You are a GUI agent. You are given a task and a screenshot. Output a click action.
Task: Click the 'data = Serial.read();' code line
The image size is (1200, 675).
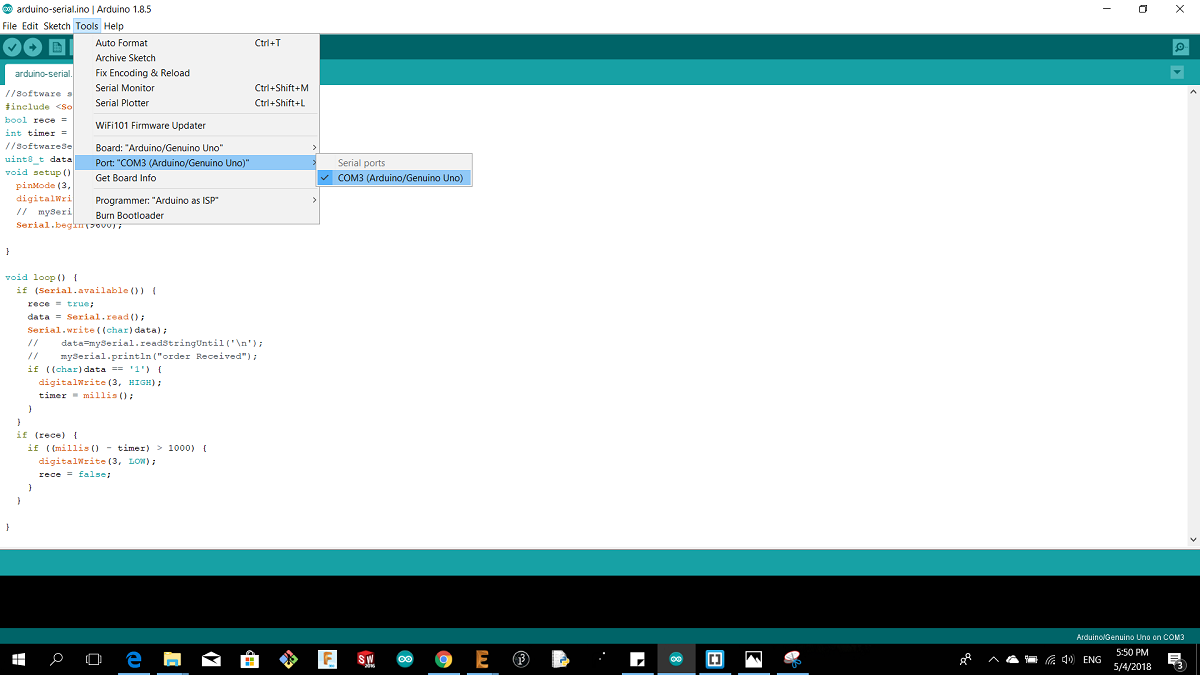(x=86, y=317)
